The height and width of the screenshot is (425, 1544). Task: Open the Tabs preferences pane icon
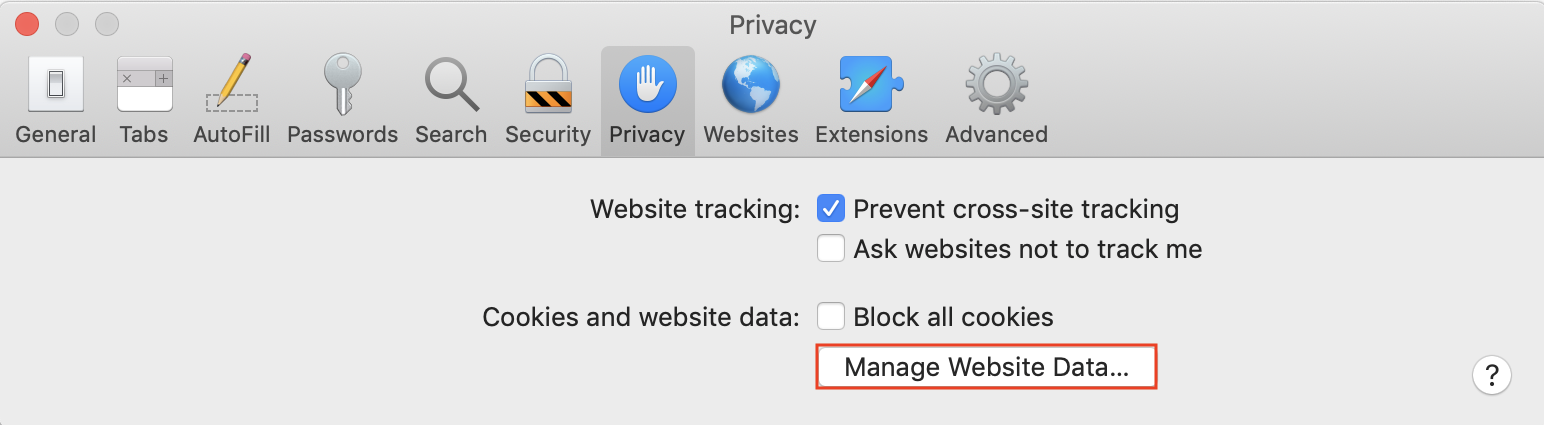pyautogui.click(x=145, y=84)
